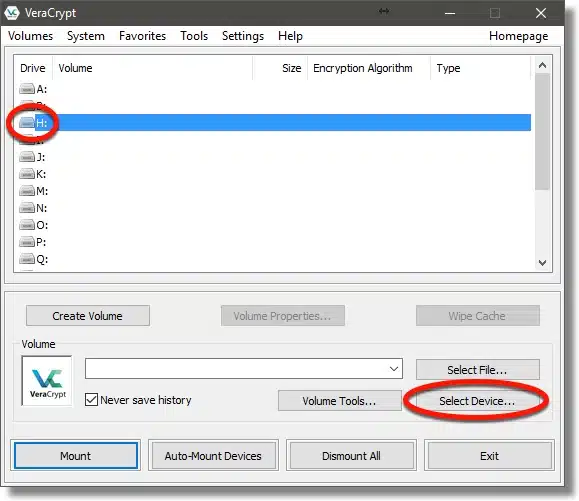
Task: Select the H: drive slot icon
Action: click(x=27, y=123)
